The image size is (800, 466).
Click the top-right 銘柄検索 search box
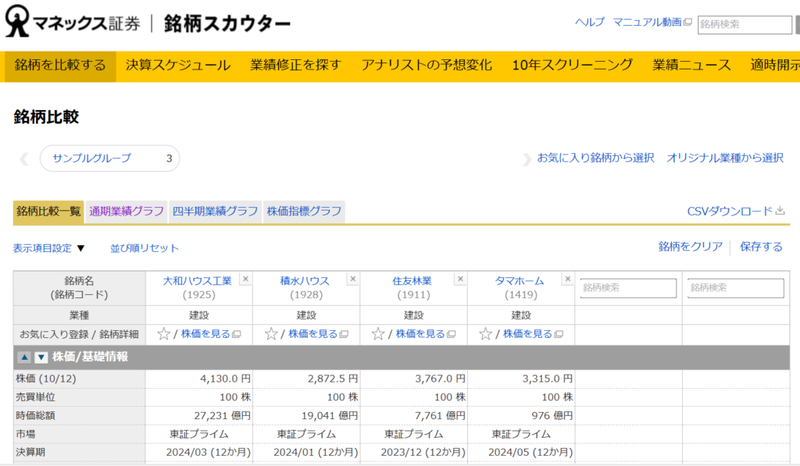744,24
